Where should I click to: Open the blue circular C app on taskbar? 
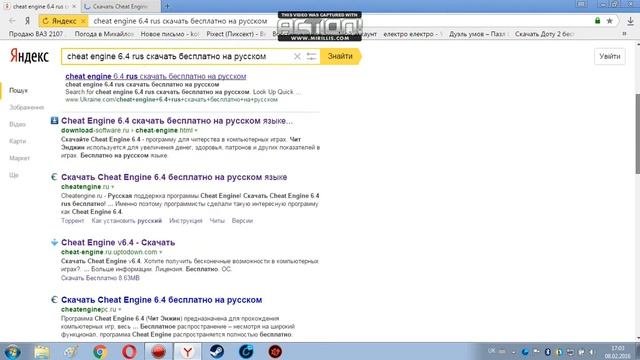[246, 351]
